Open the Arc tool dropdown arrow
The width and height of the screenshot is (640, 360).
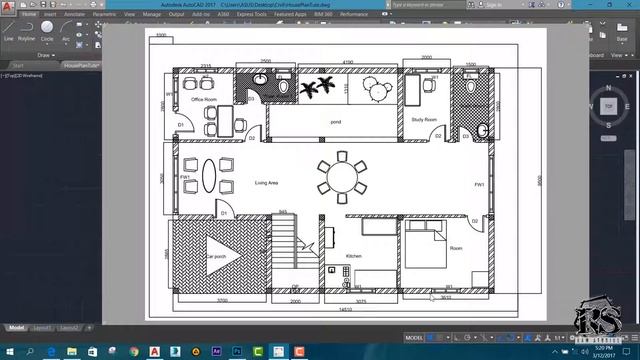[66, 44]
